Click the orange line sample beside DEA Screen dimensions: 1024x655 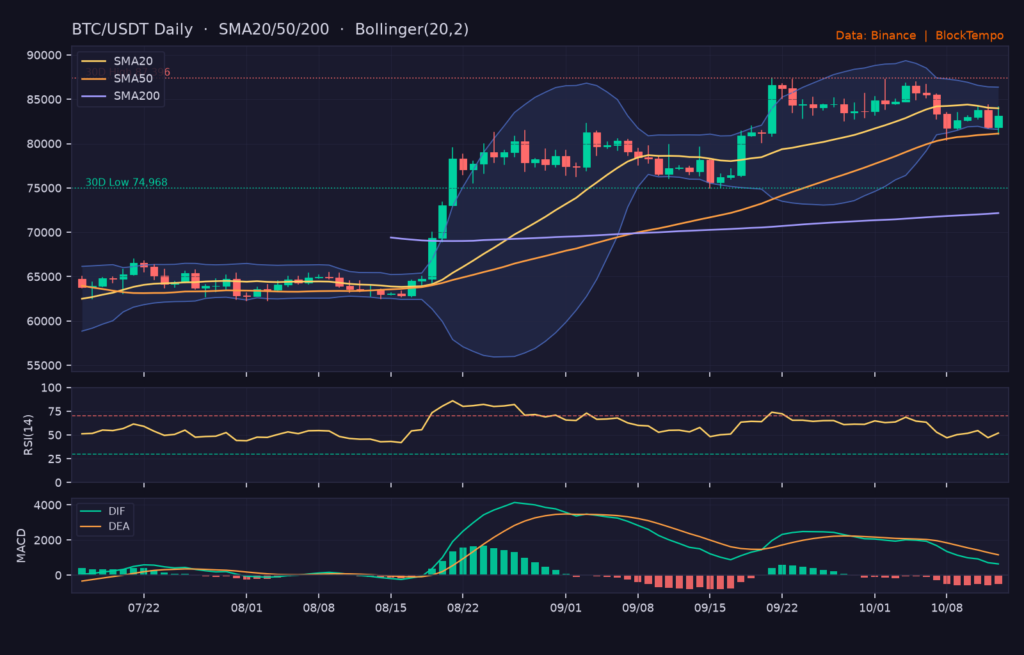click(91, 526)
